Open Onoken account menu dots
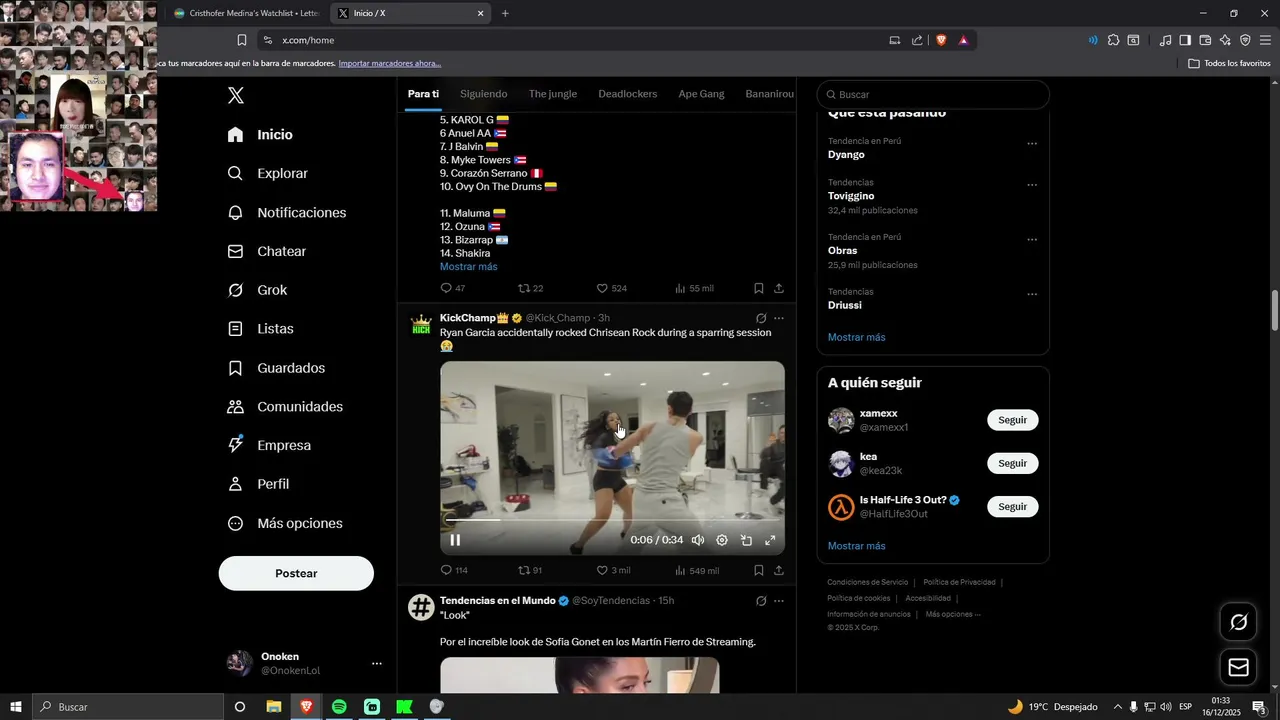Screen dimensions: 1280x720 tap(377, 663)
